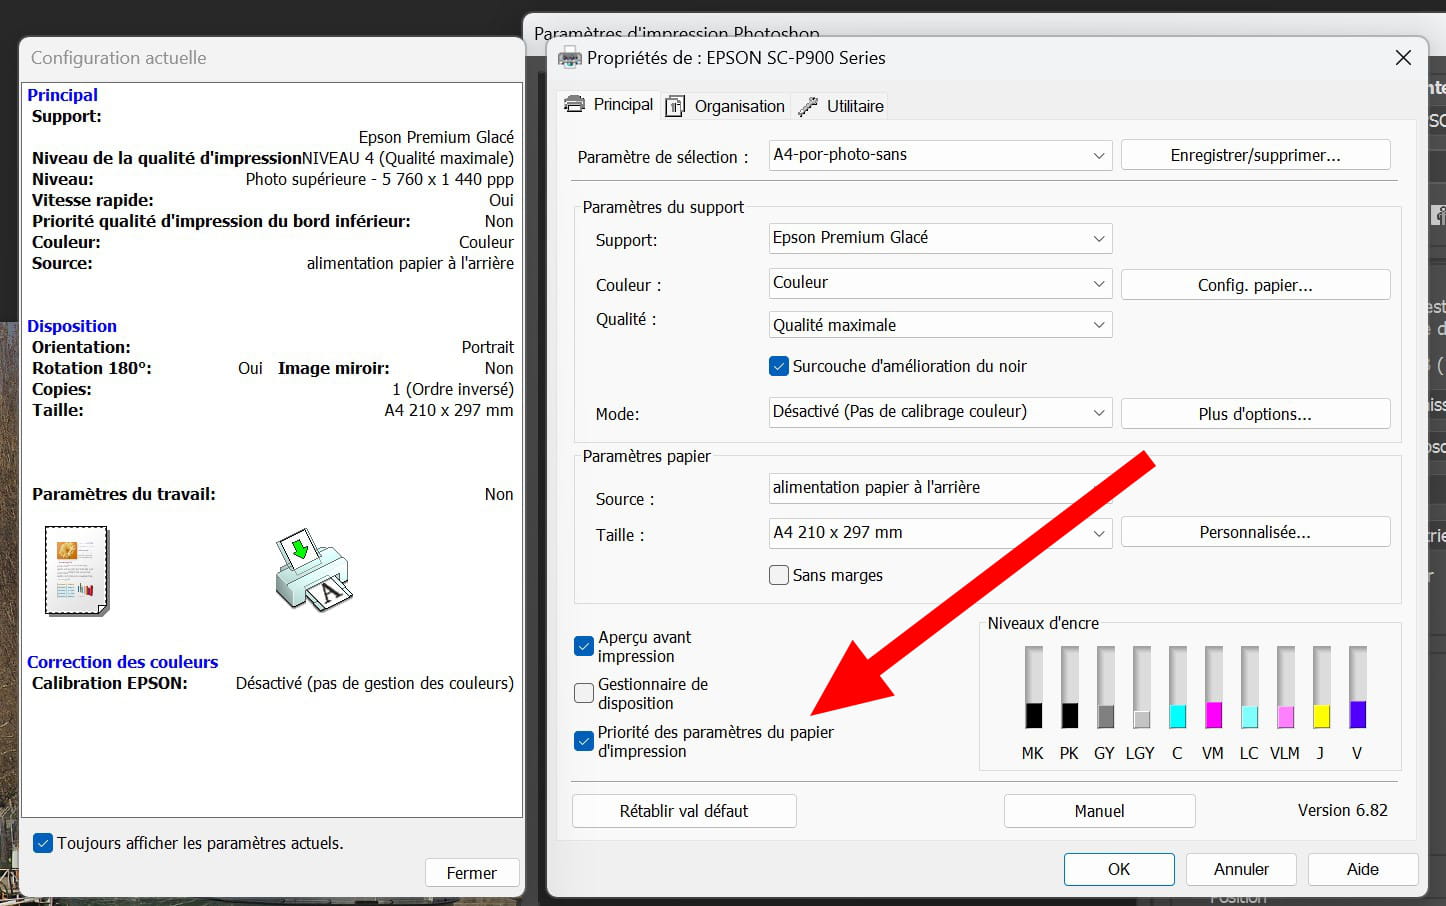Click the Organisation tab page icon
The height and width of the screenshot is (906, 1446).
(x=675, y=106)
